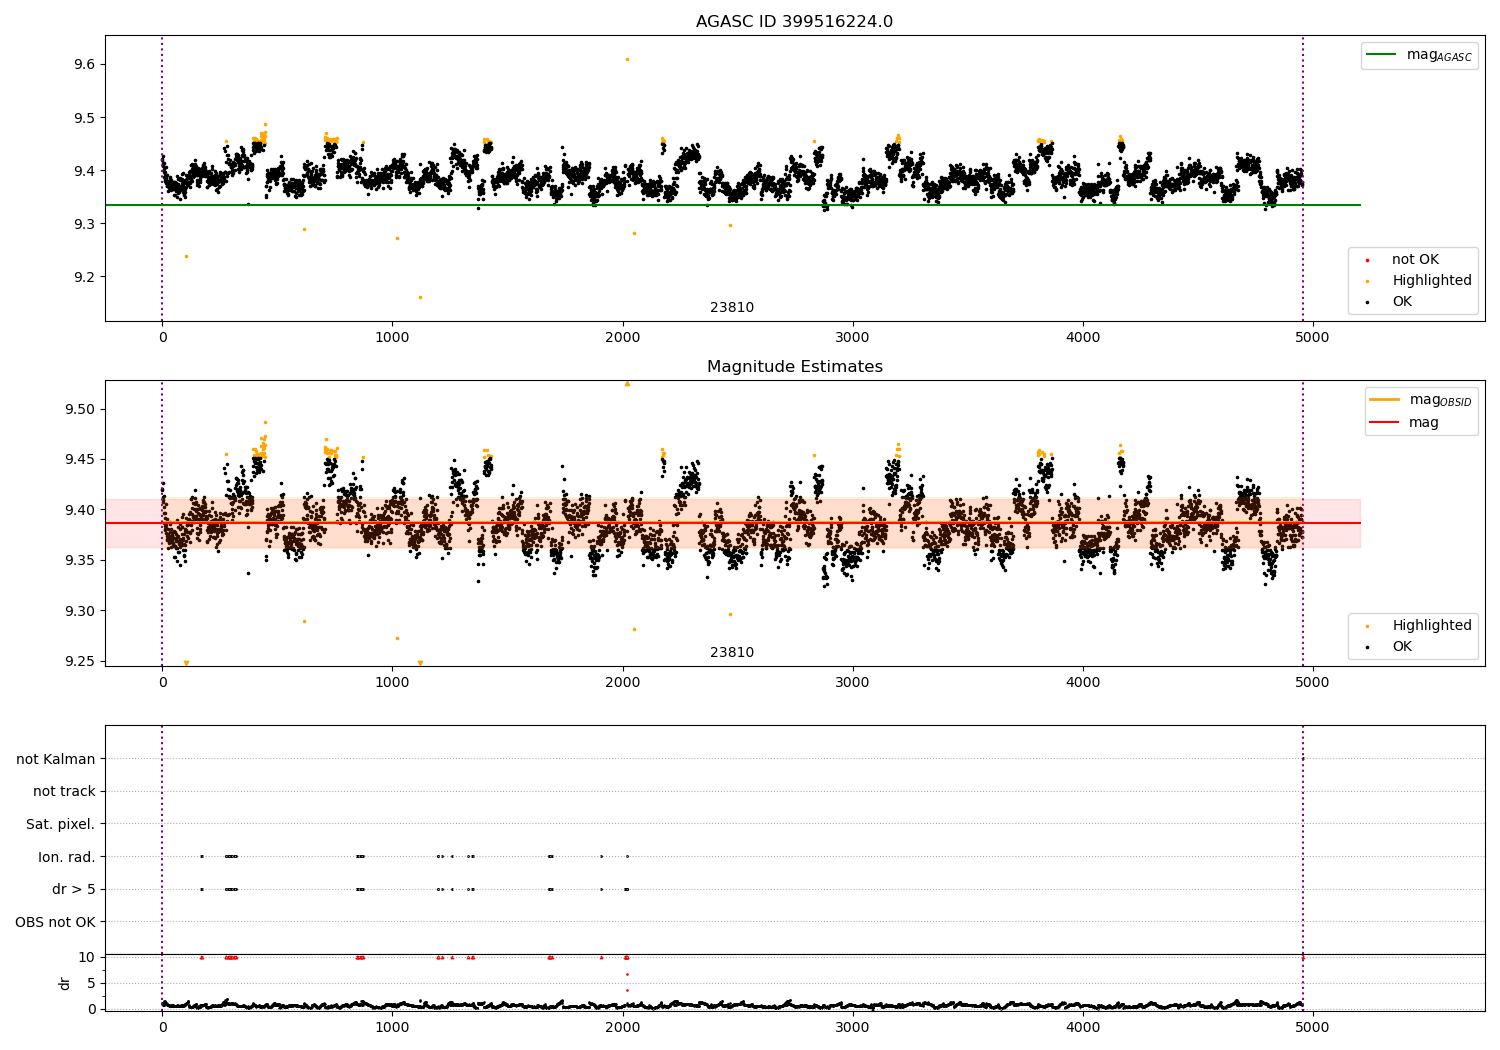Image resolution: width=1500 pixels, height=1050 pixels.
Task: Click the 'AGASC ID 399516224.0' title
Action: click(794, 22)
